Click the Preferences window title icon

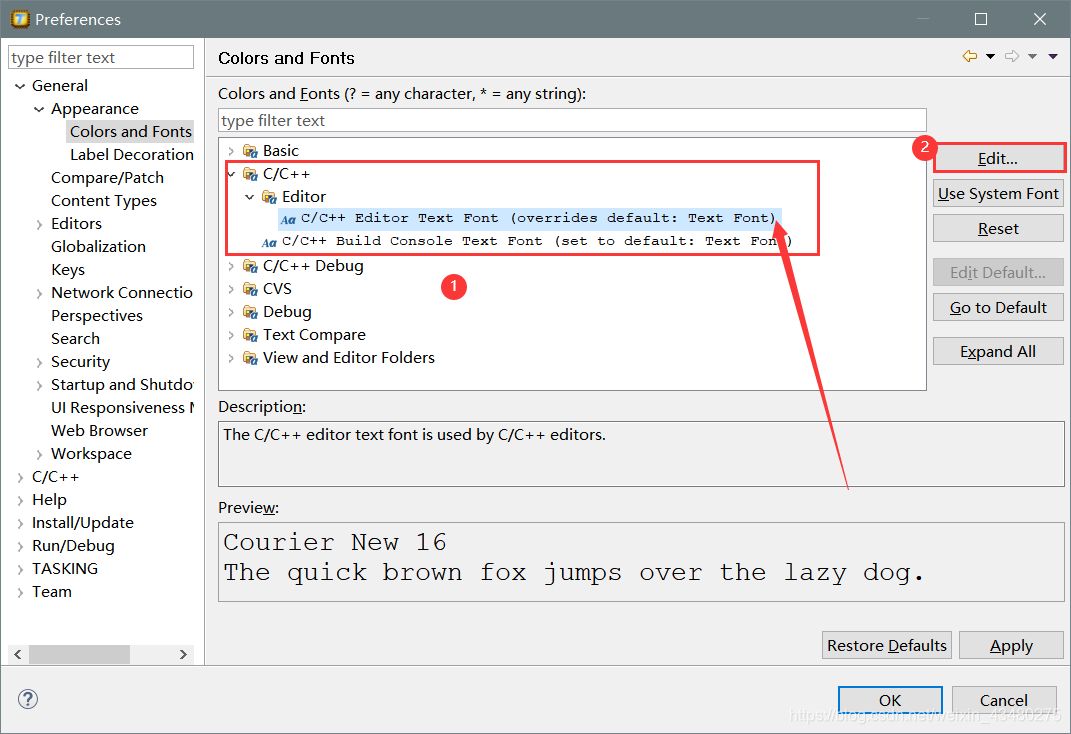20,18
